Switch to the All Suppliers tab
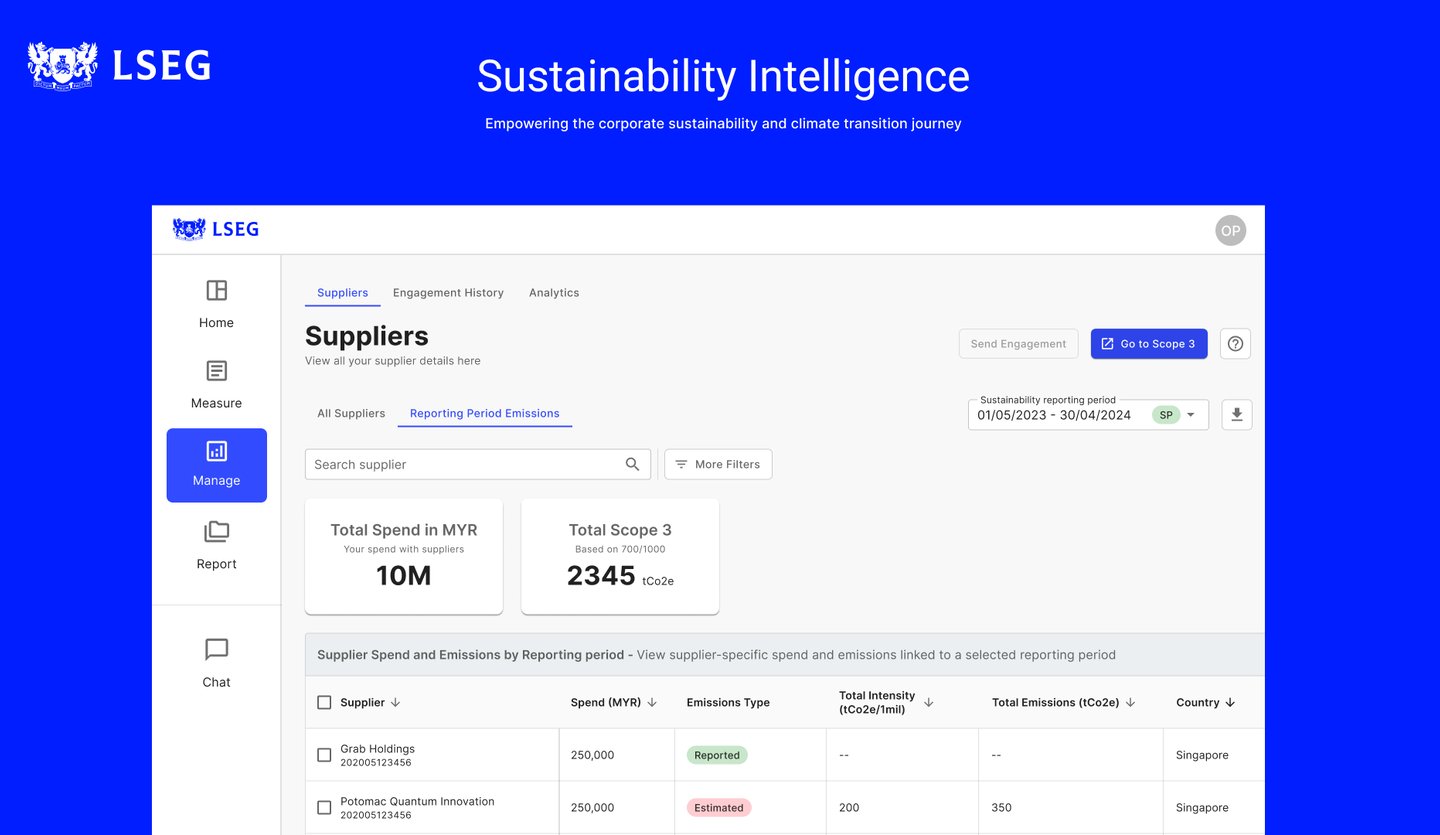This screenshot has height=835, width=1440. click(351, 413)
